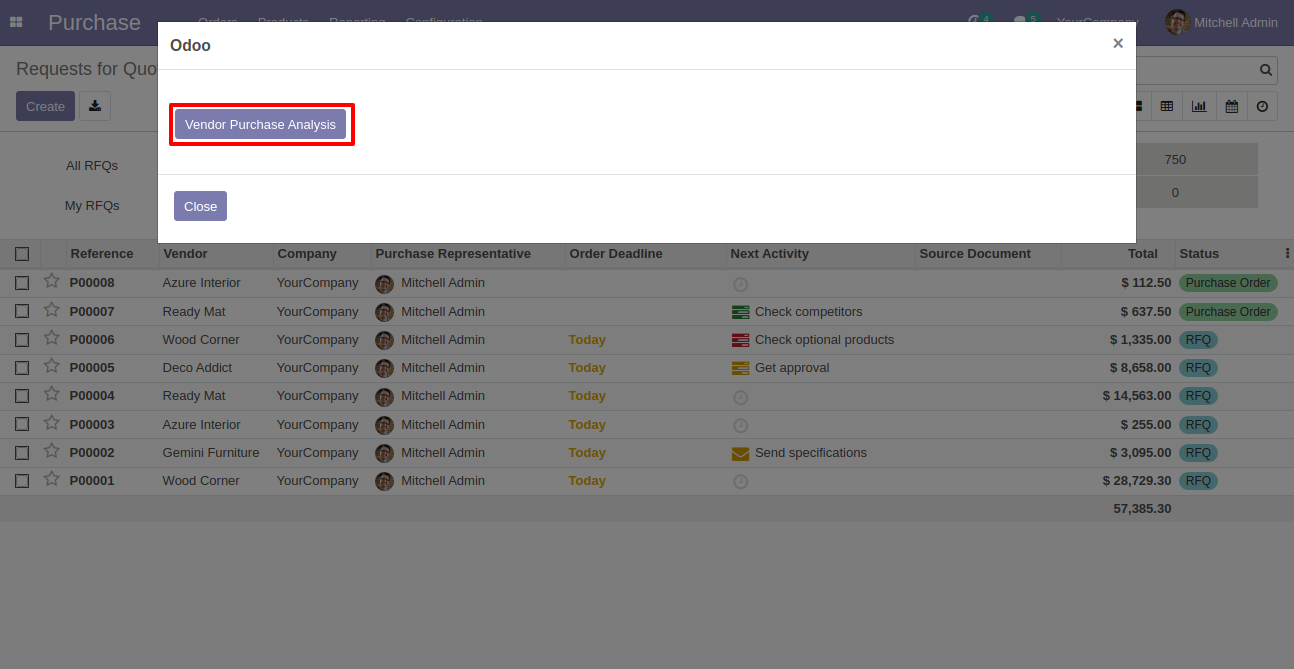Click the activity clock icon for P00008
The width and height of the screenshot is (1294, 669).
click(740, 284)
